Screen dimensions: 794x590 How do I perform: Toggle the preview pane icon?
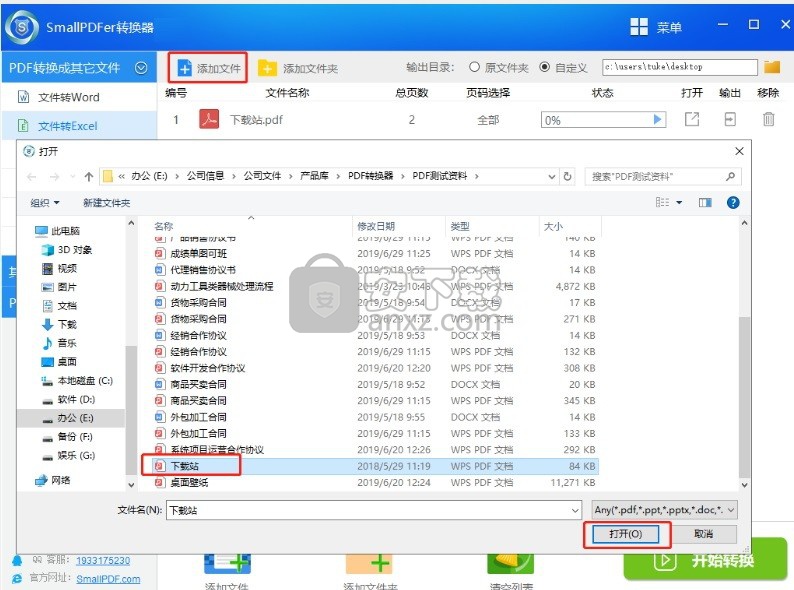tap(705, 203)
